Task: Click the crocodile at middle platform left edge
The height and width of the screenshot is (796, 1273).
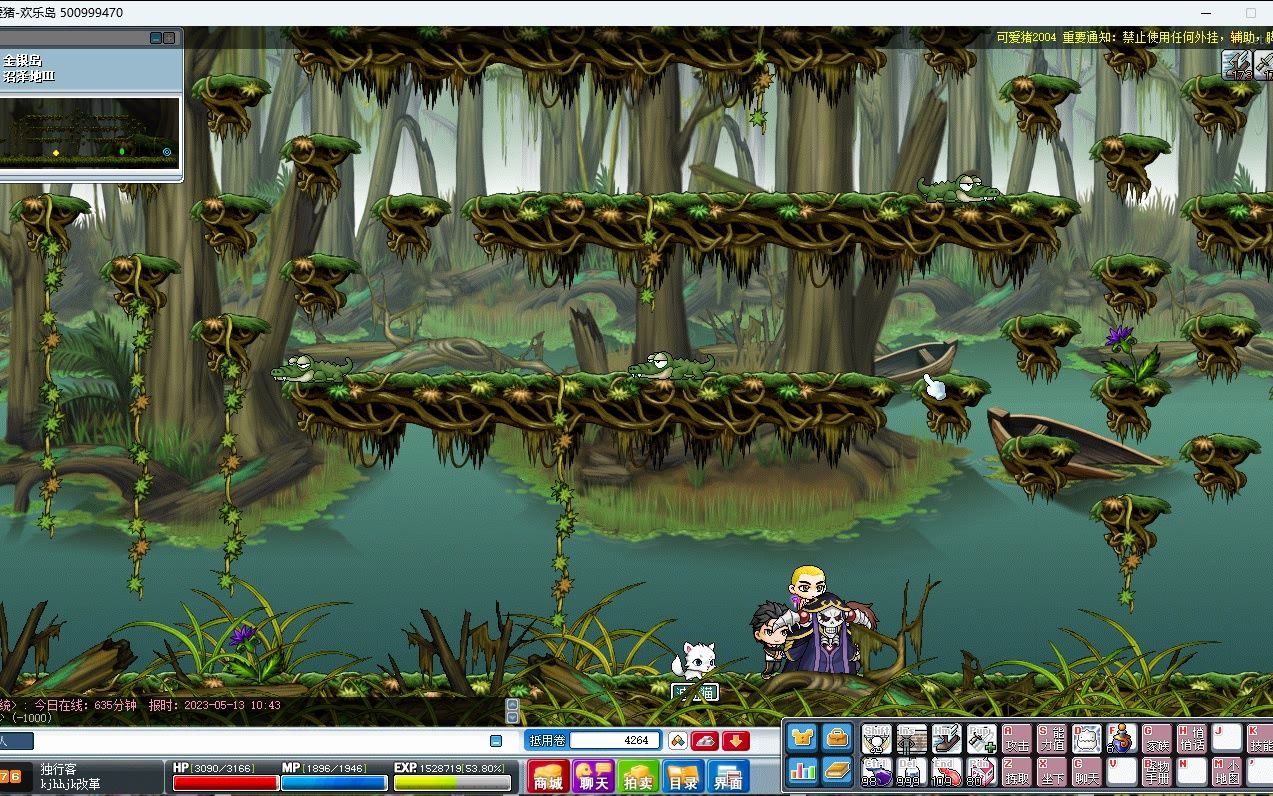Action: pos(312,369)
